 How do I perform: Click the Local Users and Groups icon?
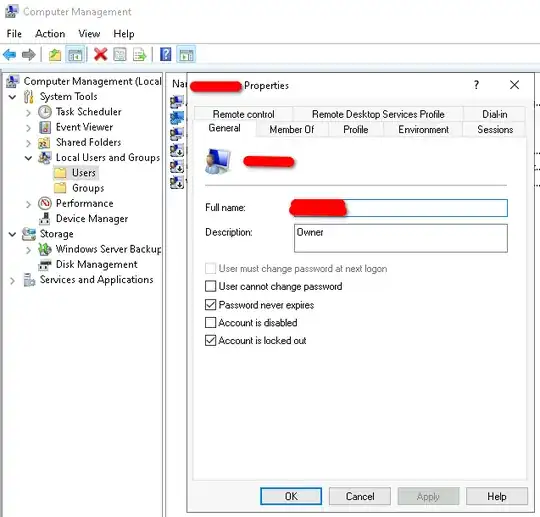click(x=45, y=158)
